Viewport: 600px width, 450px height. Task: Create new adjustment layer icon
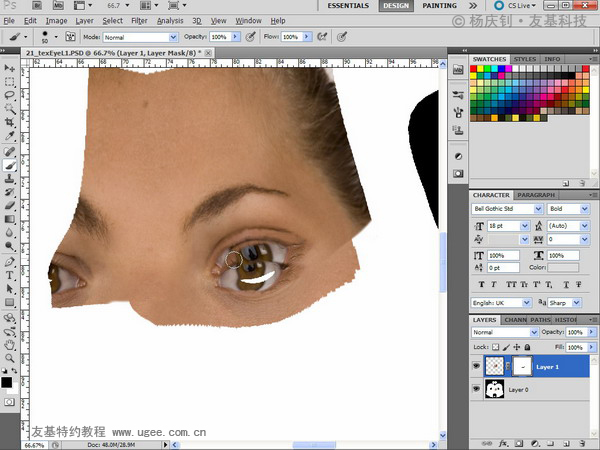[x=535, y=443]
